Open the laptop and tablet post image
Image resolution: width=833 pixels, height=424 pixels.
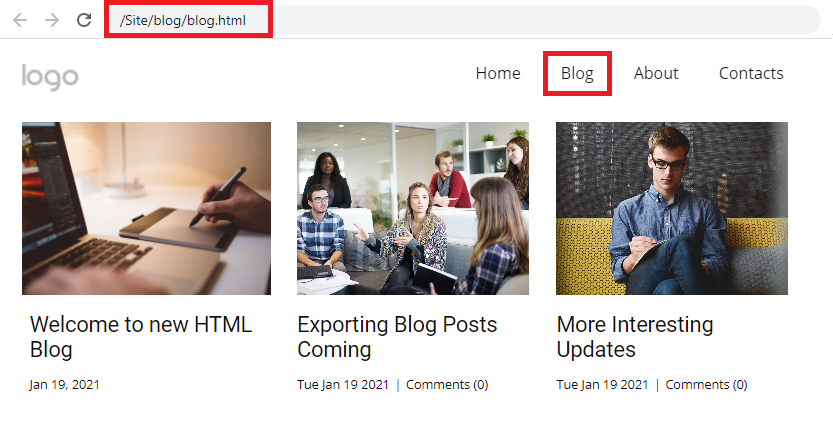[x=147, y=208]
